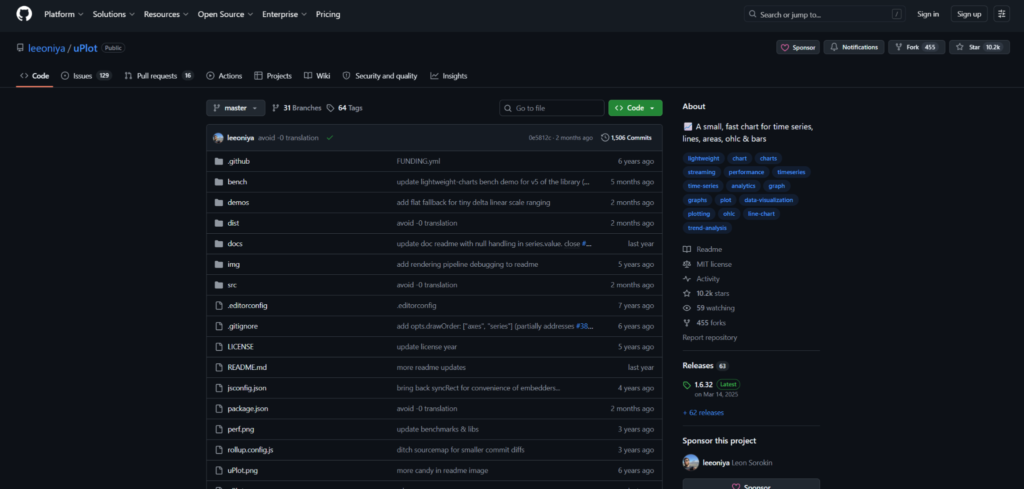Switch to the Insights tab

[449, 76]
